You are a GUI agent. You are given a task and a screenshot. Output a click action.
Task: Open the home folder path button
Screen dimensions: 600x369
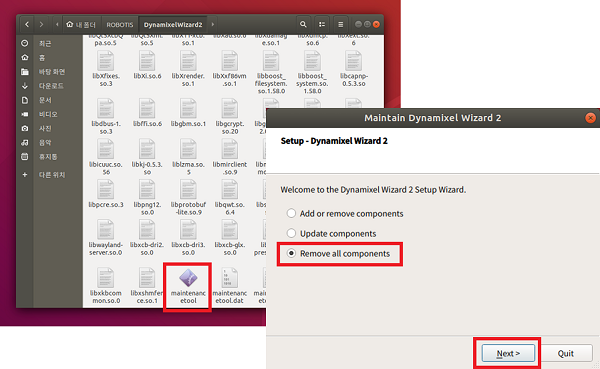pos(81,24)
